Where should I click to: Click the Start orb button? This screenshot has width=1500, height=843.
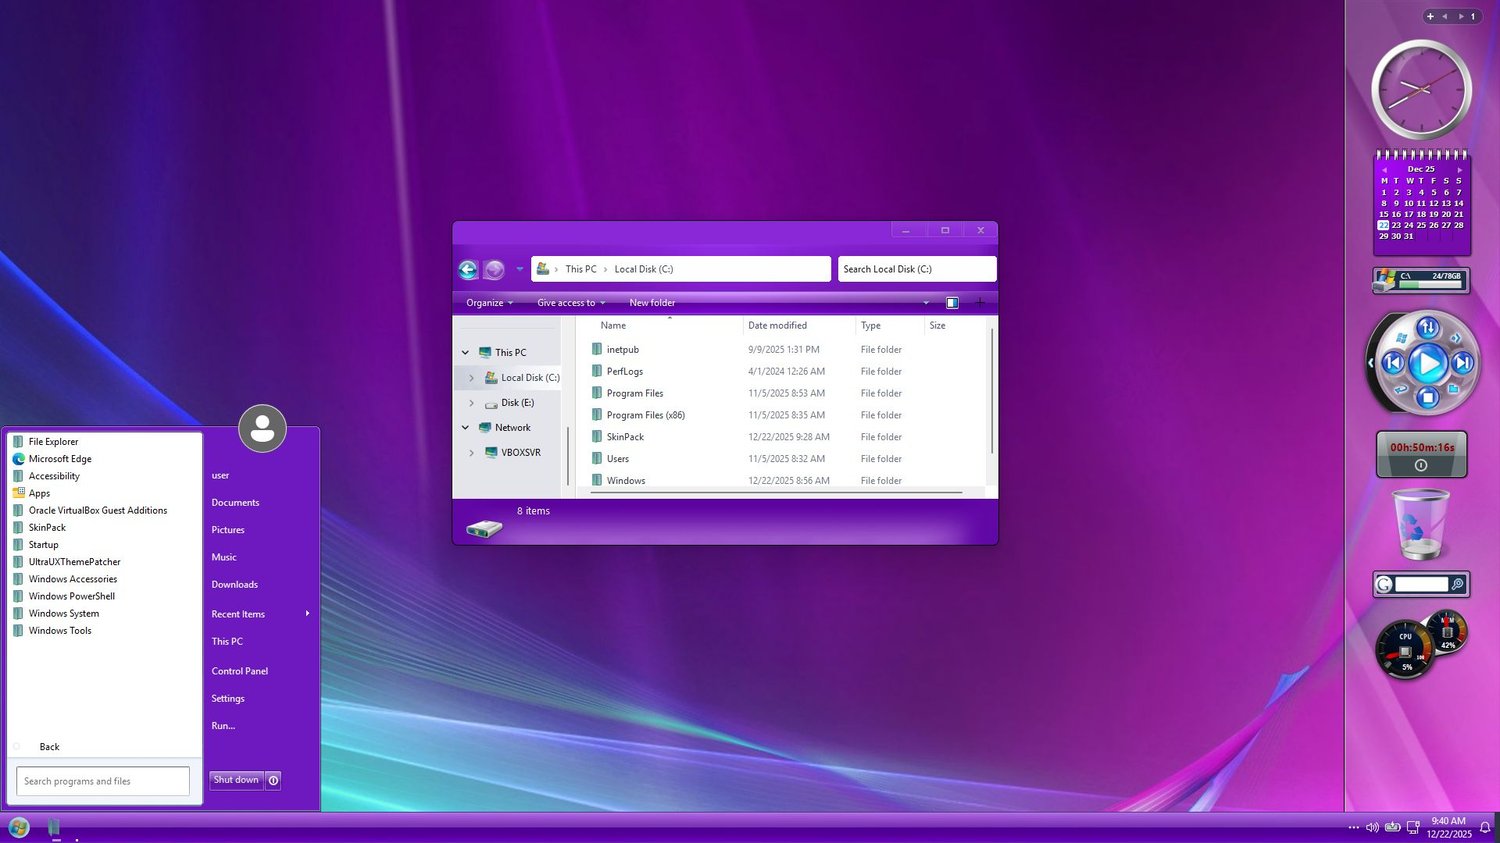19,827
